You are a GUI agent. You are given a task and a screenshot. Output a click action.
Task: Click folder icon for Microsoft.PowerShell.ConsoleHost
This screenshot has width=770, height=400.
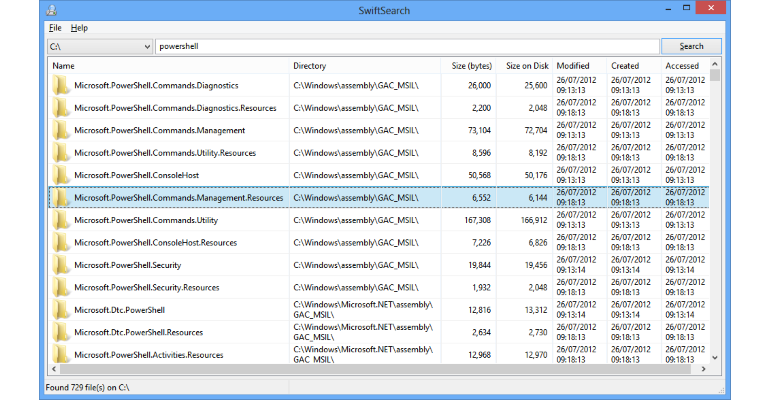[60, 175]
